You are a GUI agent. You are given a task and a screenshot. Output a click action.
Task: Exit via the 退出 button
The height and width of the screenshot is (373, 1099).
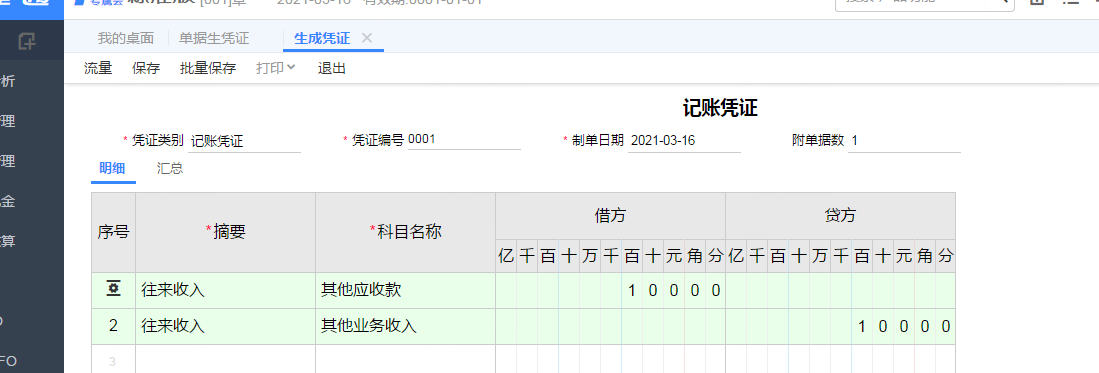332,68
